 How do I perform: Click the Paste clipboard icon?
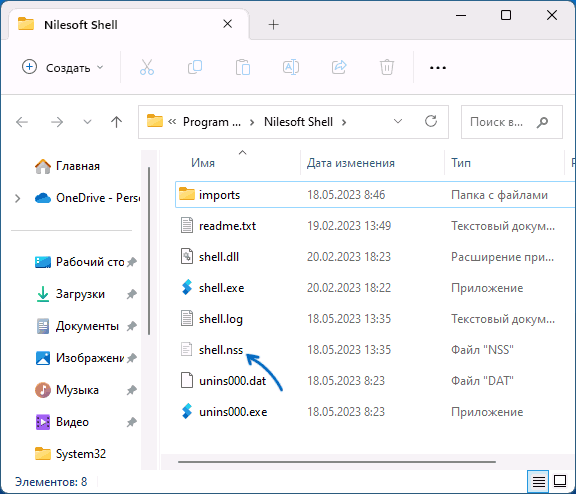[x=243, y=67]
